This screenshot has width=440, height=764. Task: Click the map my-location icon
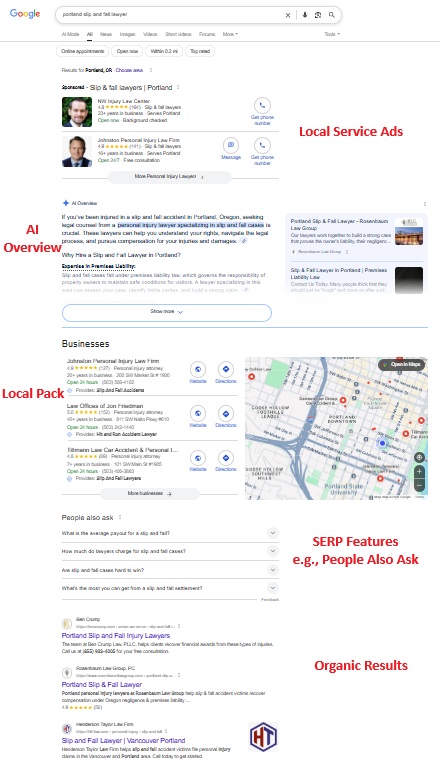(x=419, y=457)
